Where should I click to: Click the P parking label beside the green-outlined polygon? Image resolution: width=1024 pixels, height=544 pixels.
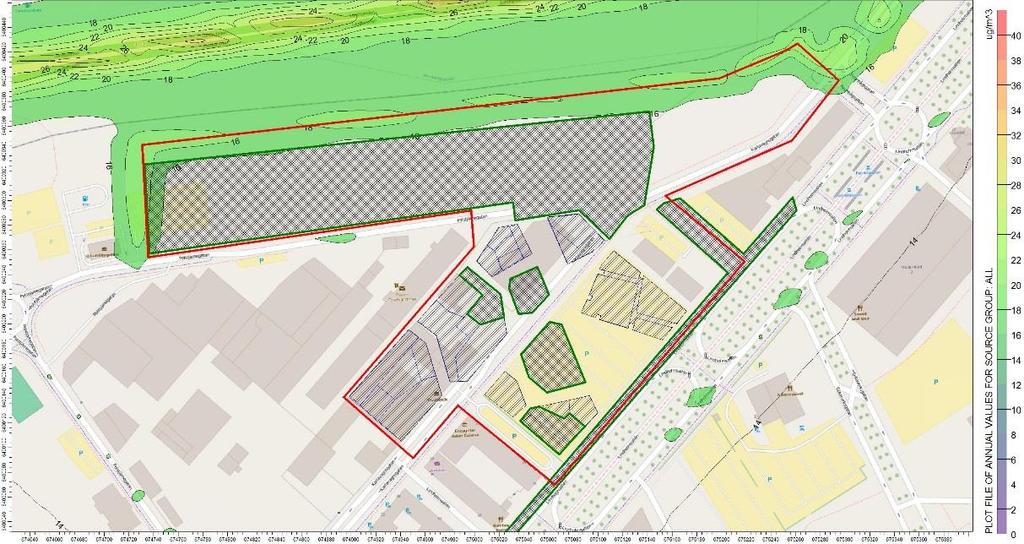[586, 353]
